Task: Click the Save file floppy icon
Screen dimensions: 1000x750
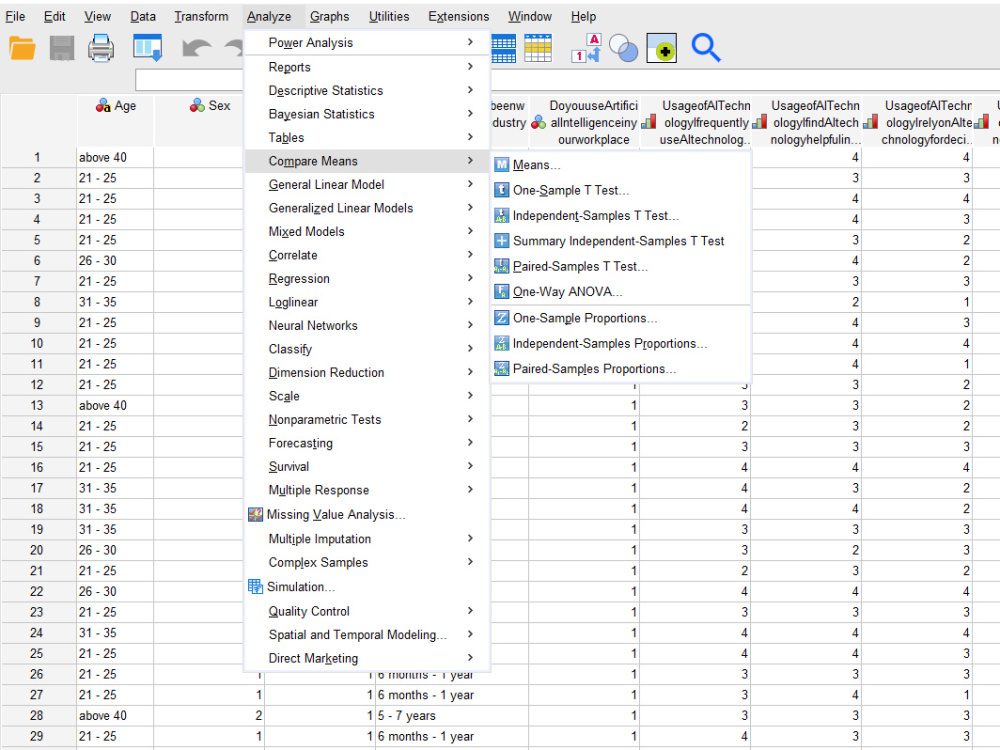Action: coord(62,48)
